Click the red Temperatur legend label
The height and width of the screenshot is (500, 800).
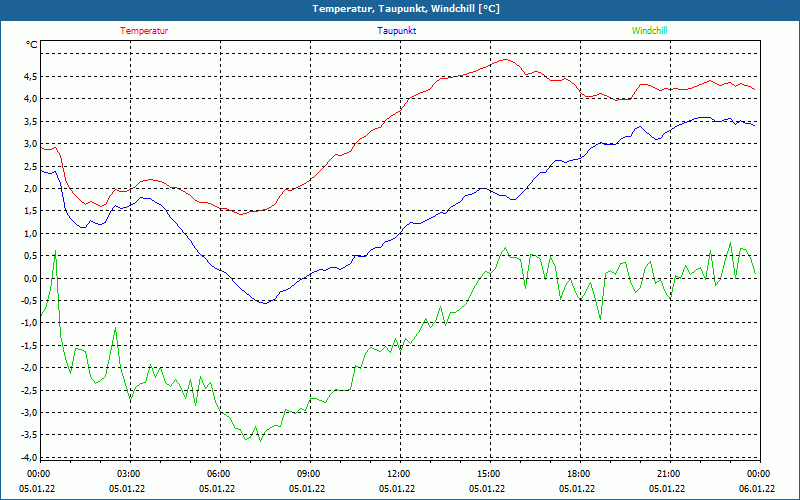coord(144,31)
